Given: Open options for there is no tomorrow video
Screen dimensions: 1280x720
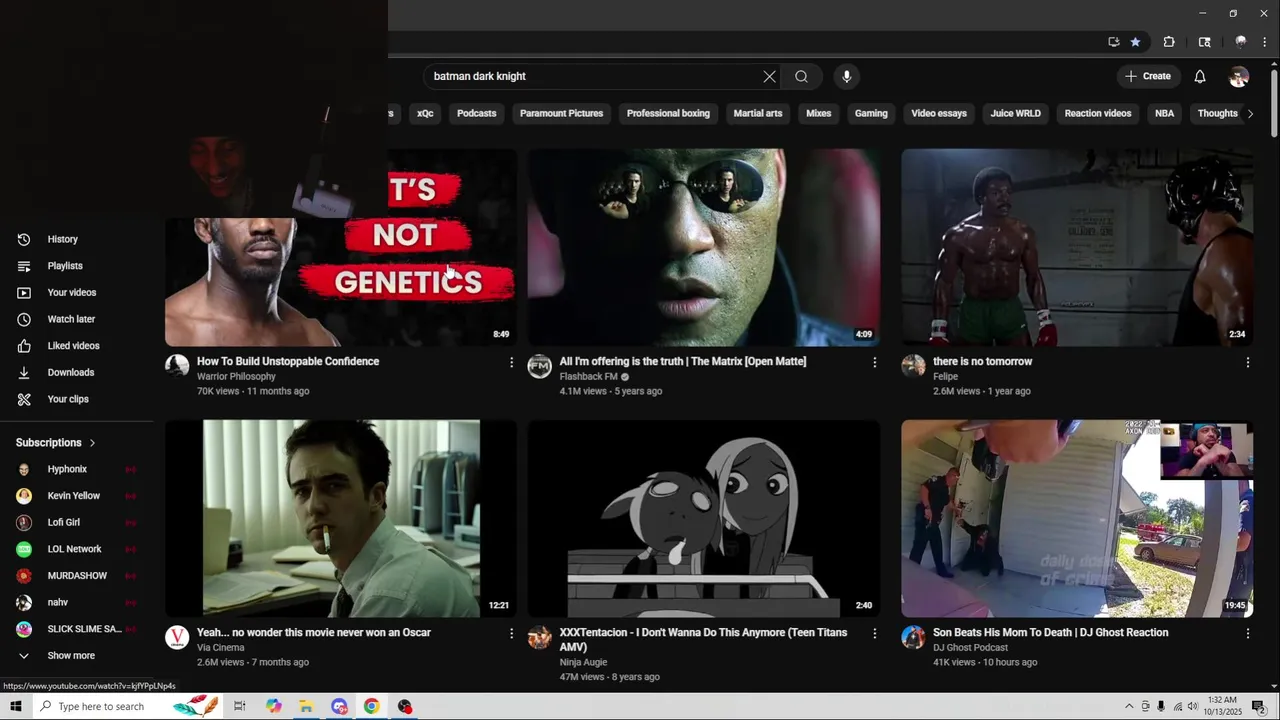Looking at the screenshot, I should pyautogui.click(x=1247, y=362).
